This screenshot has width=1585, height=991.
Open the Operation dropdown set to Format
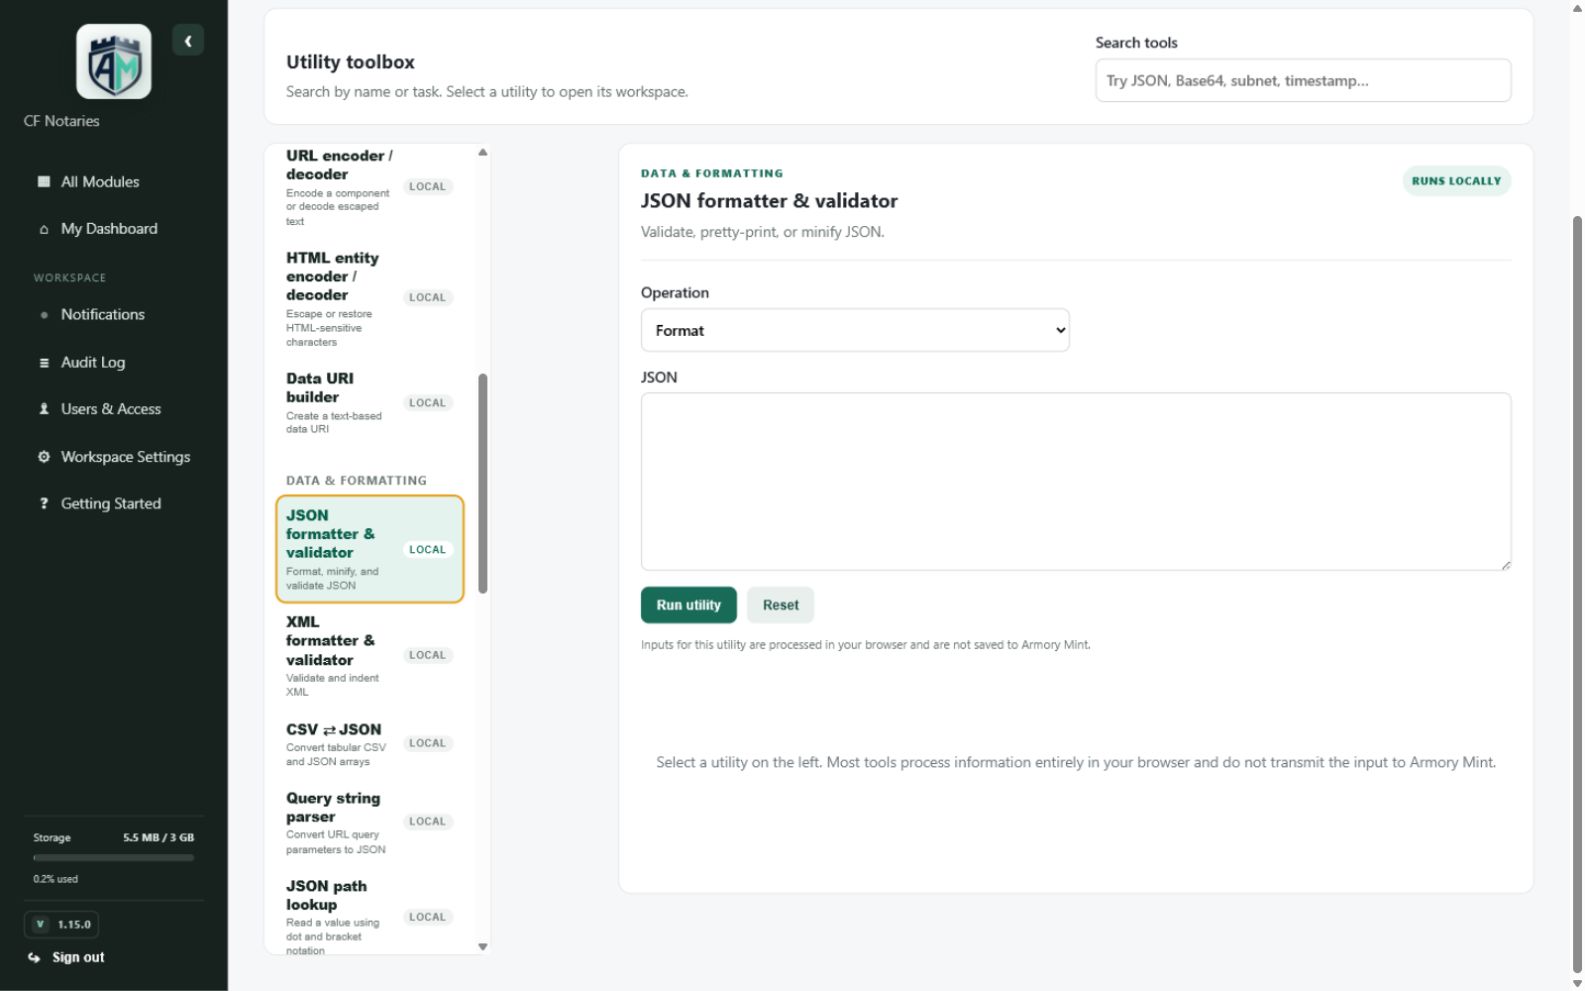click(x=855, y=330)
